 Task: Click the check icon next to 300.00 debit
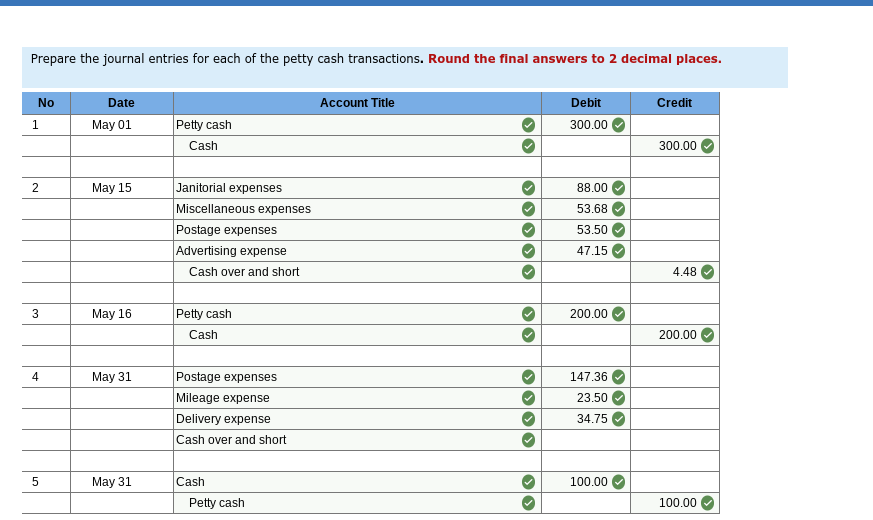click(x=618, y=125)
